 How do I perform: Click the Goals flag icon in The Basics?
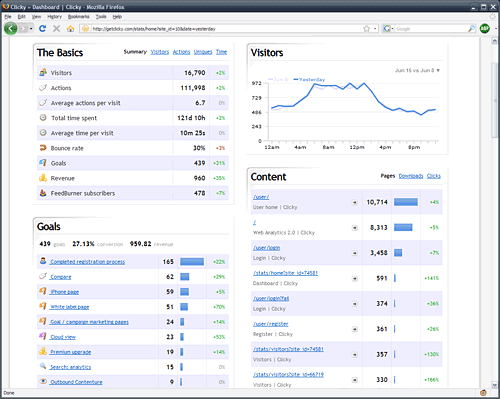[43, 163]
